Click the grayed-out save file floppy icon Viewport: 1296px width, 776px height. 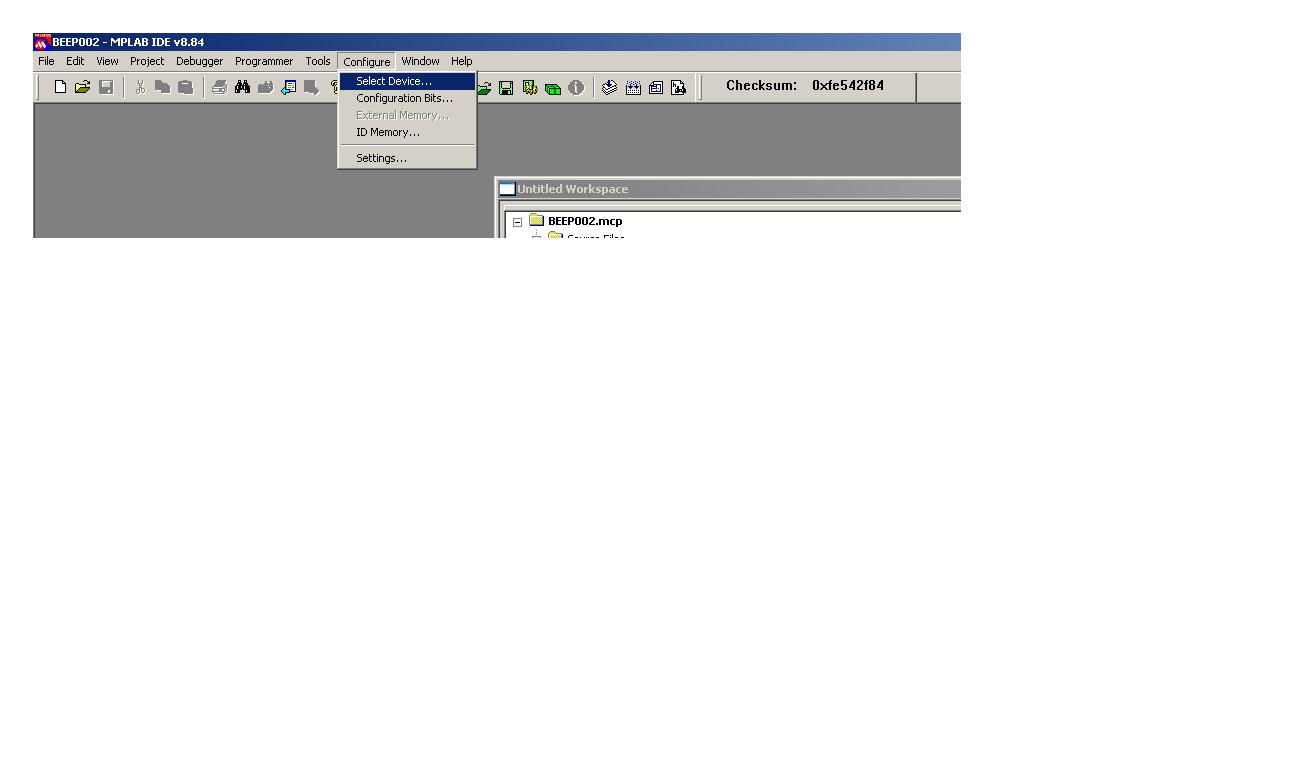point(106,87)
